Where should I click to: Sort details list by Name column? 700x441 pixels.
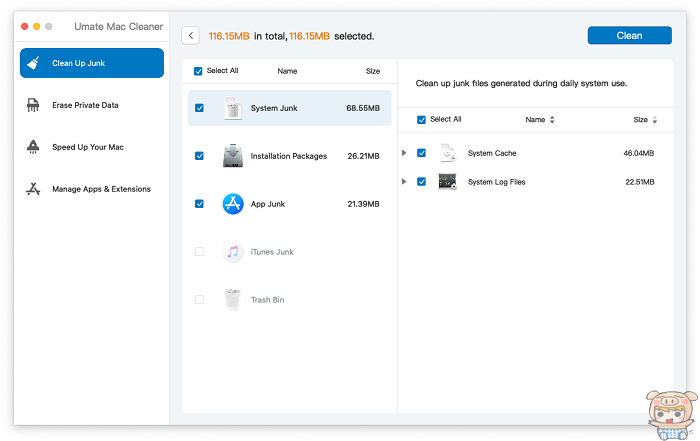[539, 119]
